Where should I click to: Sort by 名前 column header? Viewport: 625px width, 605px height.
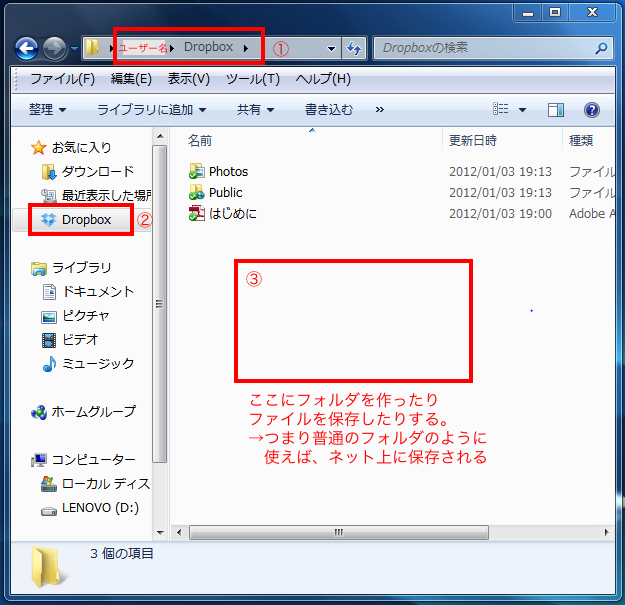(200, 141)
